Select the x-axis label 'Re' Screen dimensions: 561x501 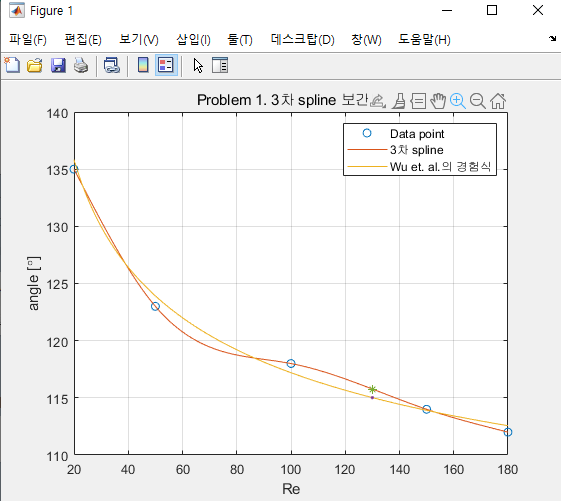(291, 489)
